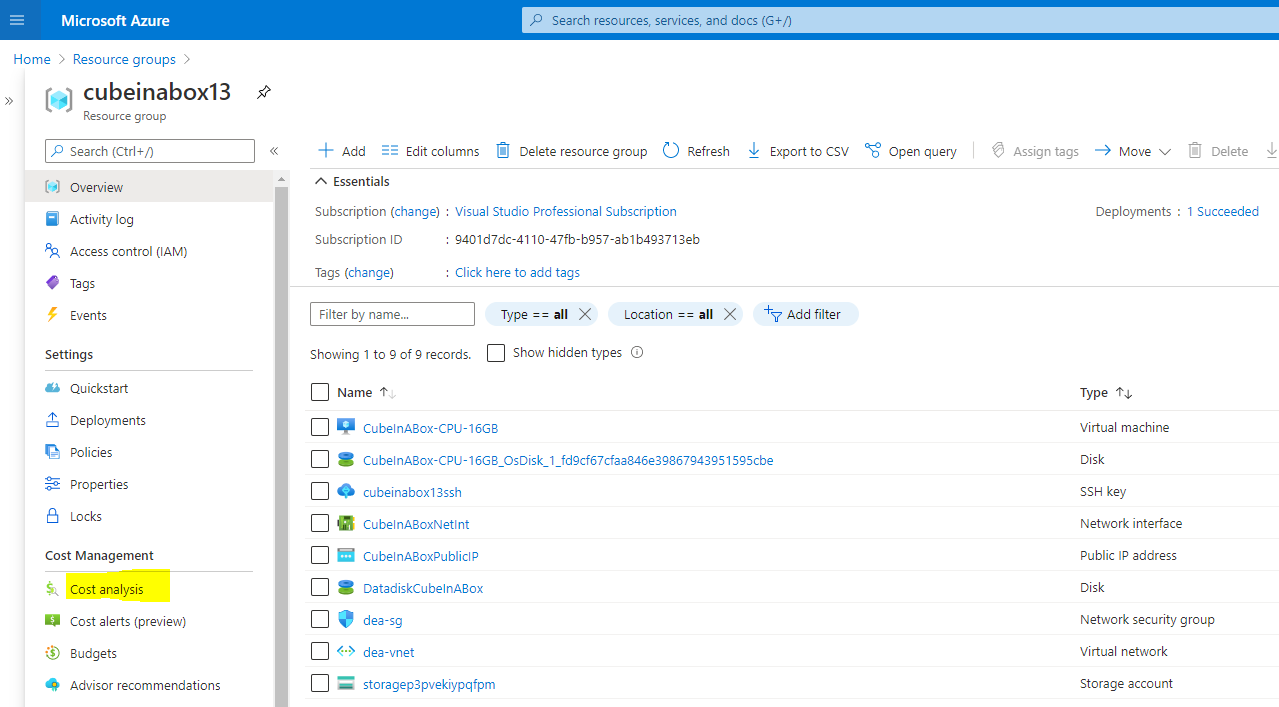The height and width of the screenshot is (707, 1279).
Task: Click the Refresh icon
Action: point(671,151)
